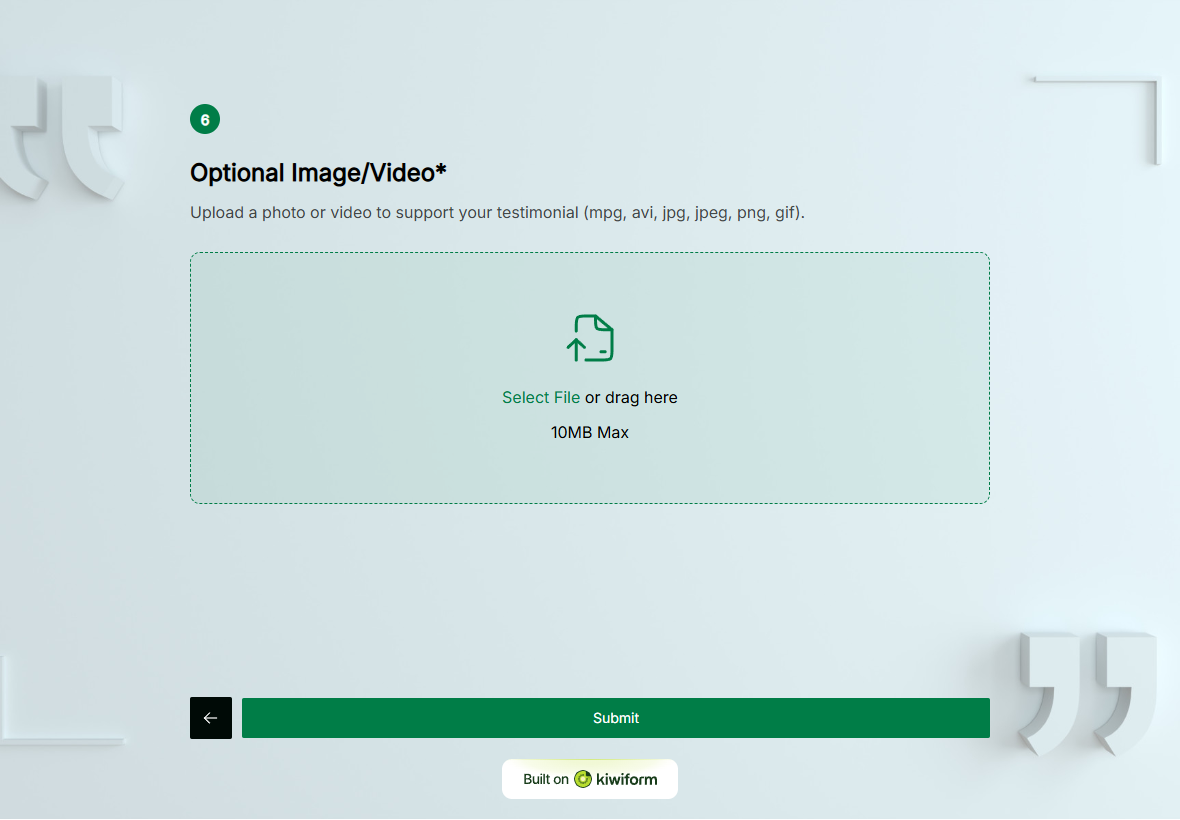
Task: Go back using the left arrow button
Action: 211,718
